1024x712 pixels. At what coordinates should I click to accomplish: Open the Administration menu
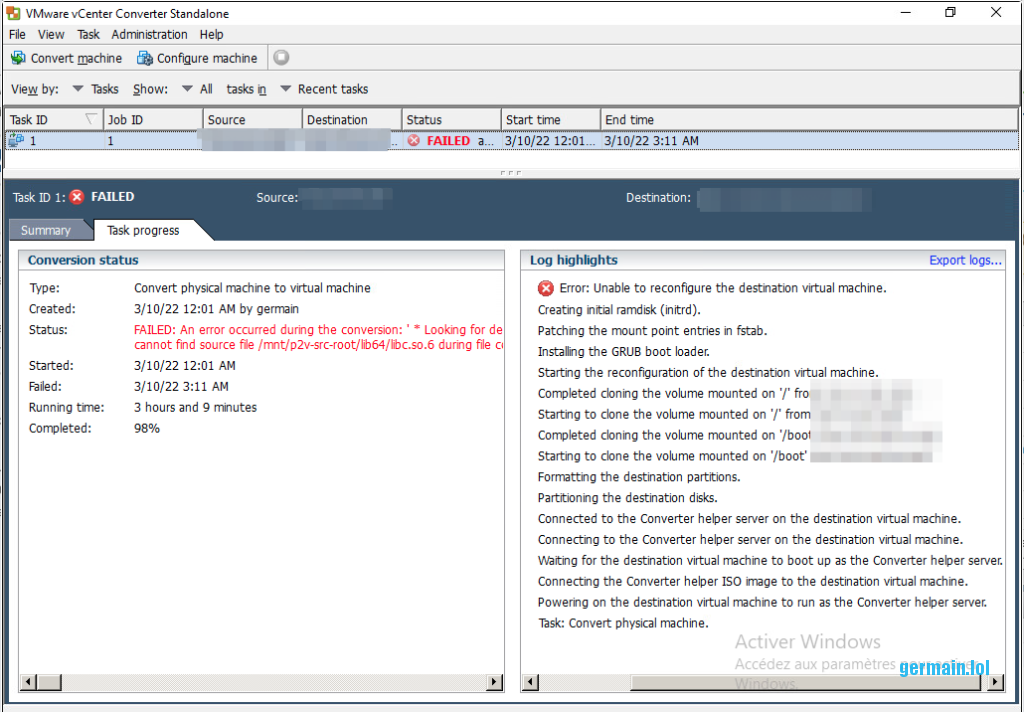click(149, 34)
